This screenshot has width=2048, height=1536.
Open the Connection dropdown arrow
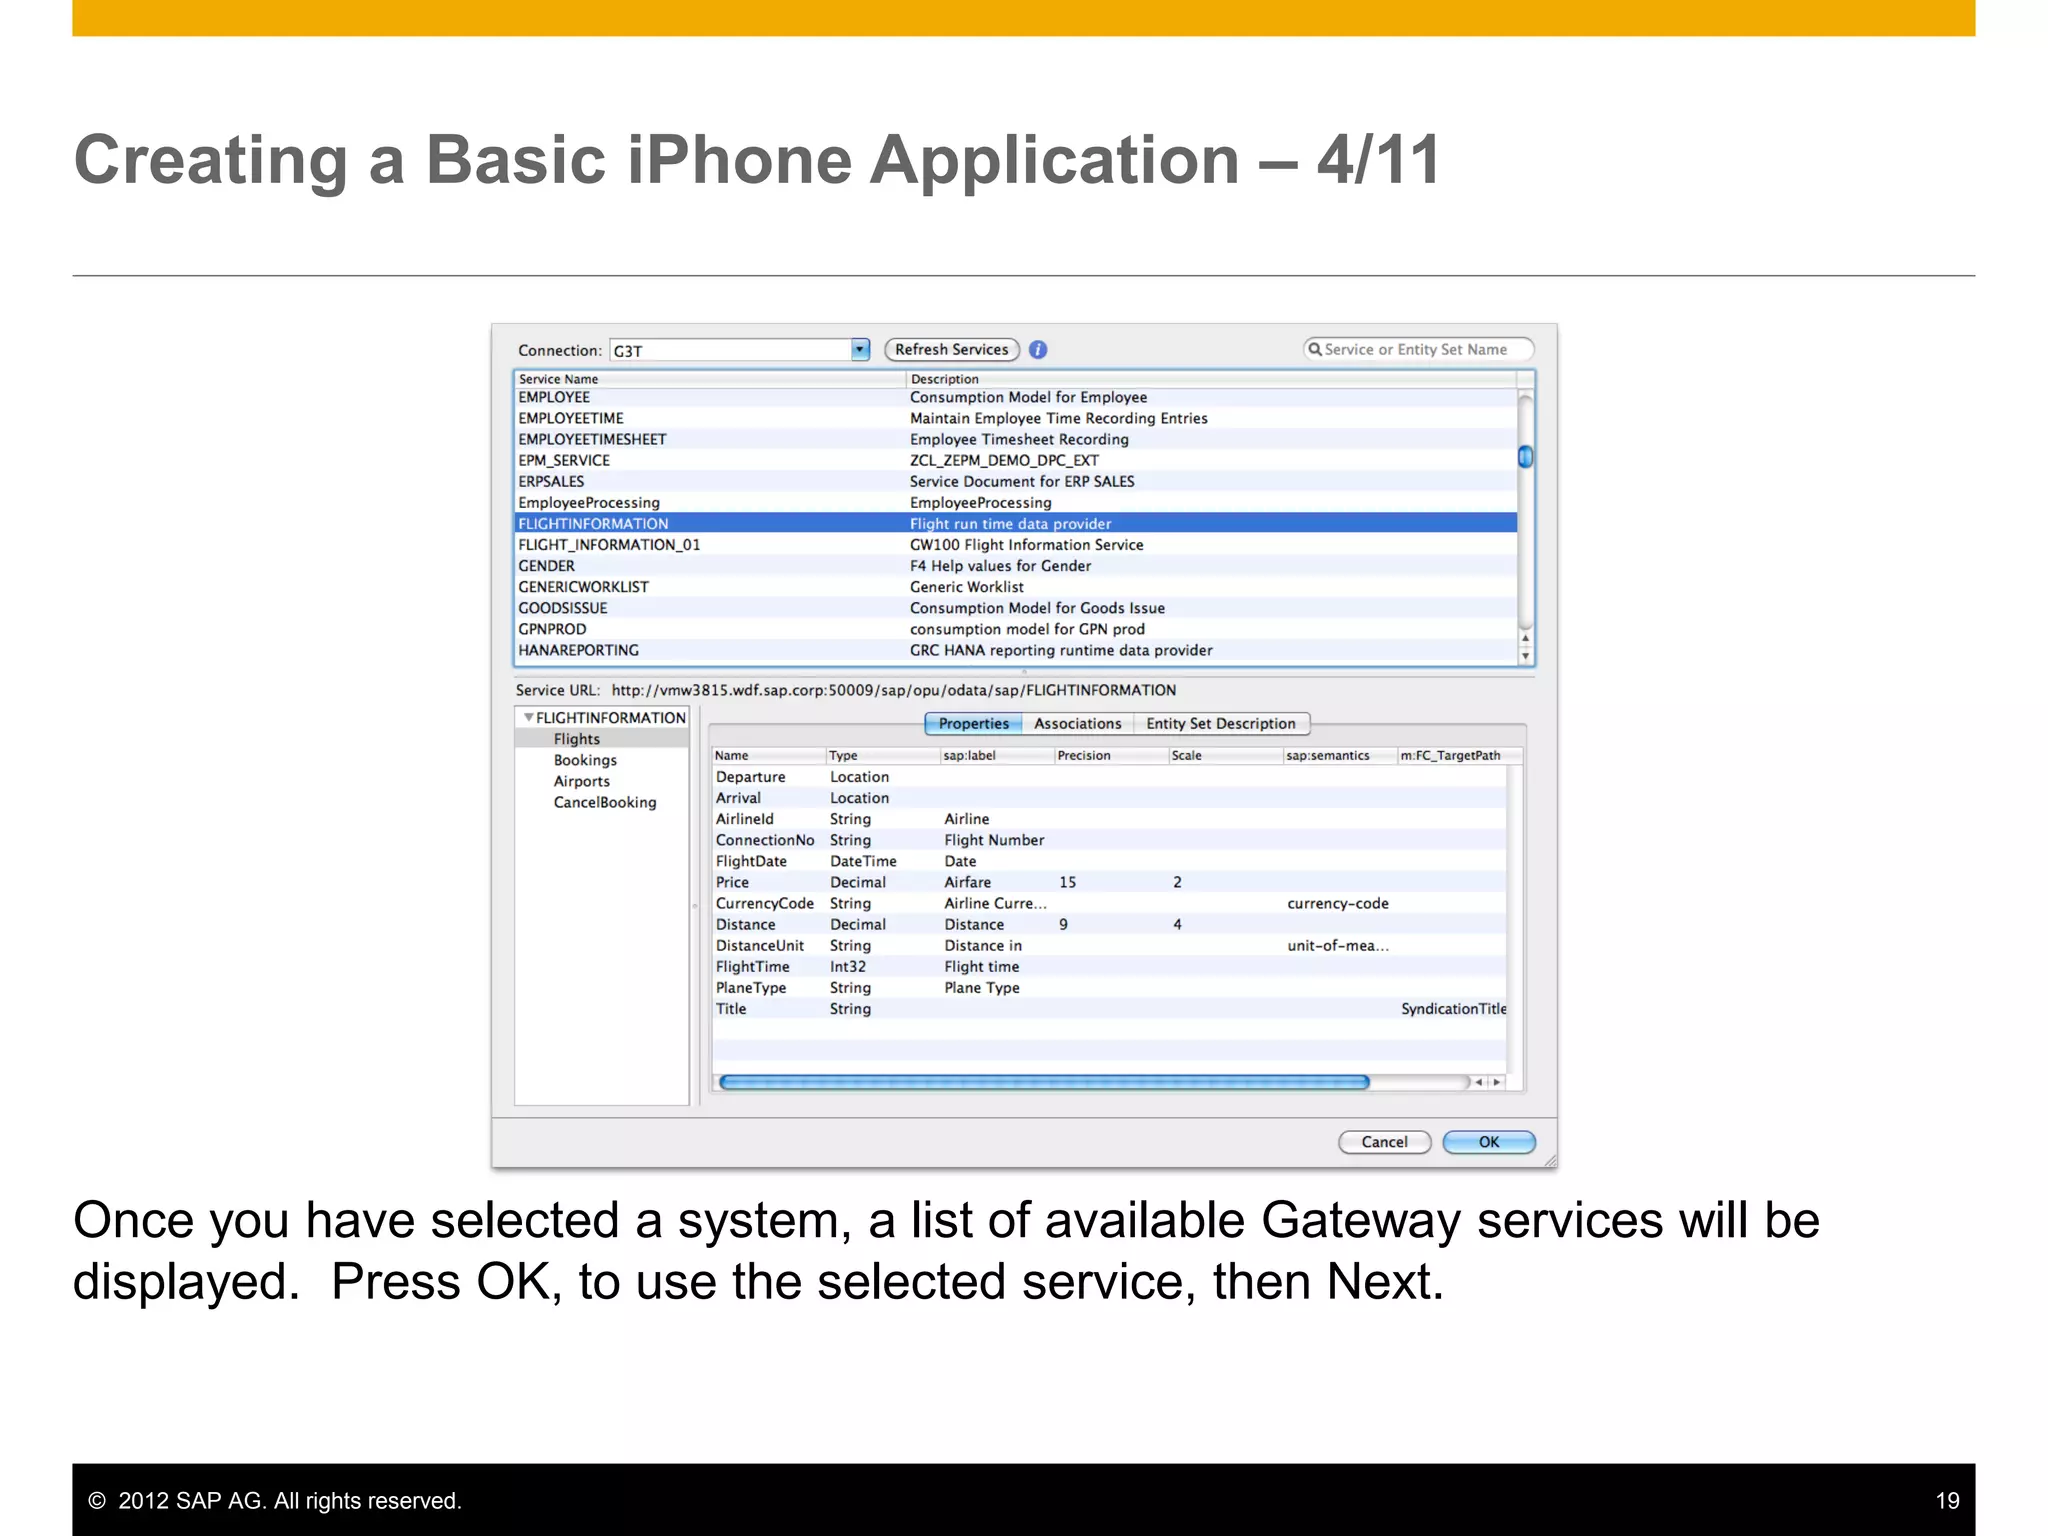click(860, 350)
